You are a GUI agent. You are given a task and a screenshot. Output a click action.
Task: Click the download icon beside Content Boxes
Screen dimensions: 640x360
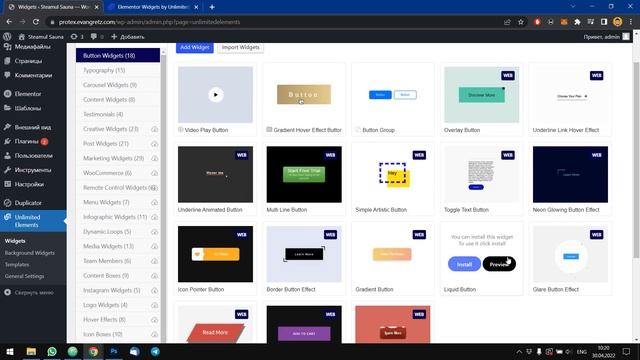point(154,276)
